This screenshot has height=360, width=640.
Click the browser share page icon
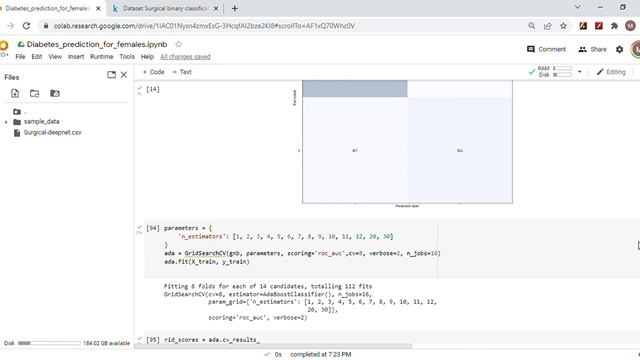pos(547,26)
